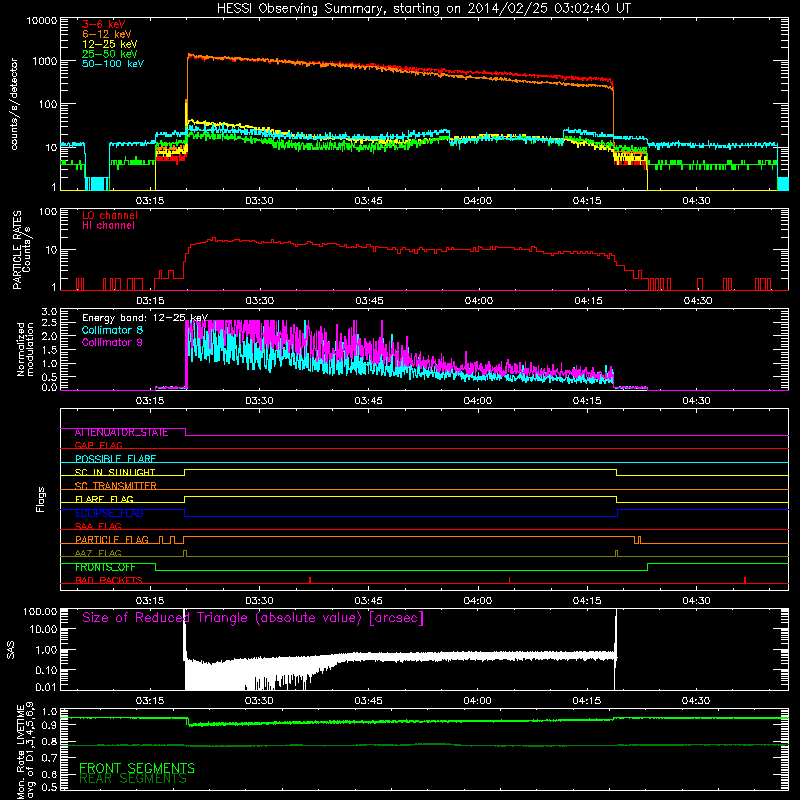The width and height of the screenshot is (800, 800).
Task: Click the 0.9 tick on livetime axis
Action: (x=49, y=726)
